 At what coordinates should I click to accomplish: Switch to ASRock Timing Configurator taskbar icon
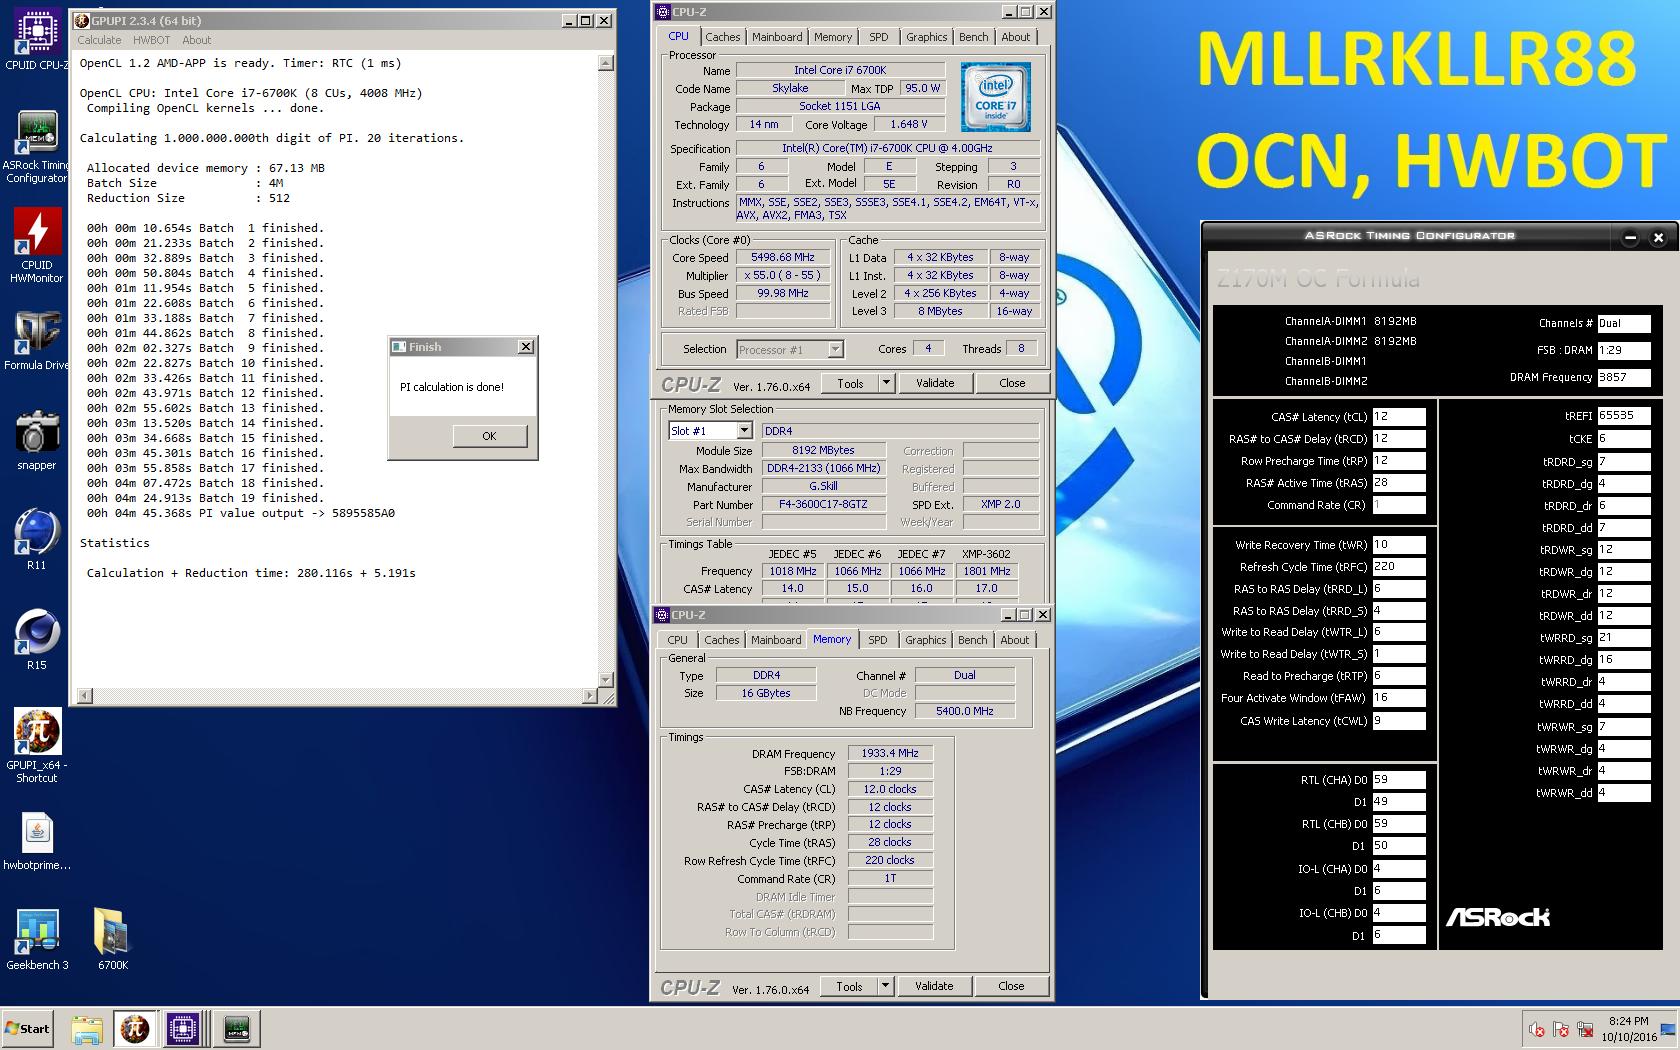click(237, 1029)
